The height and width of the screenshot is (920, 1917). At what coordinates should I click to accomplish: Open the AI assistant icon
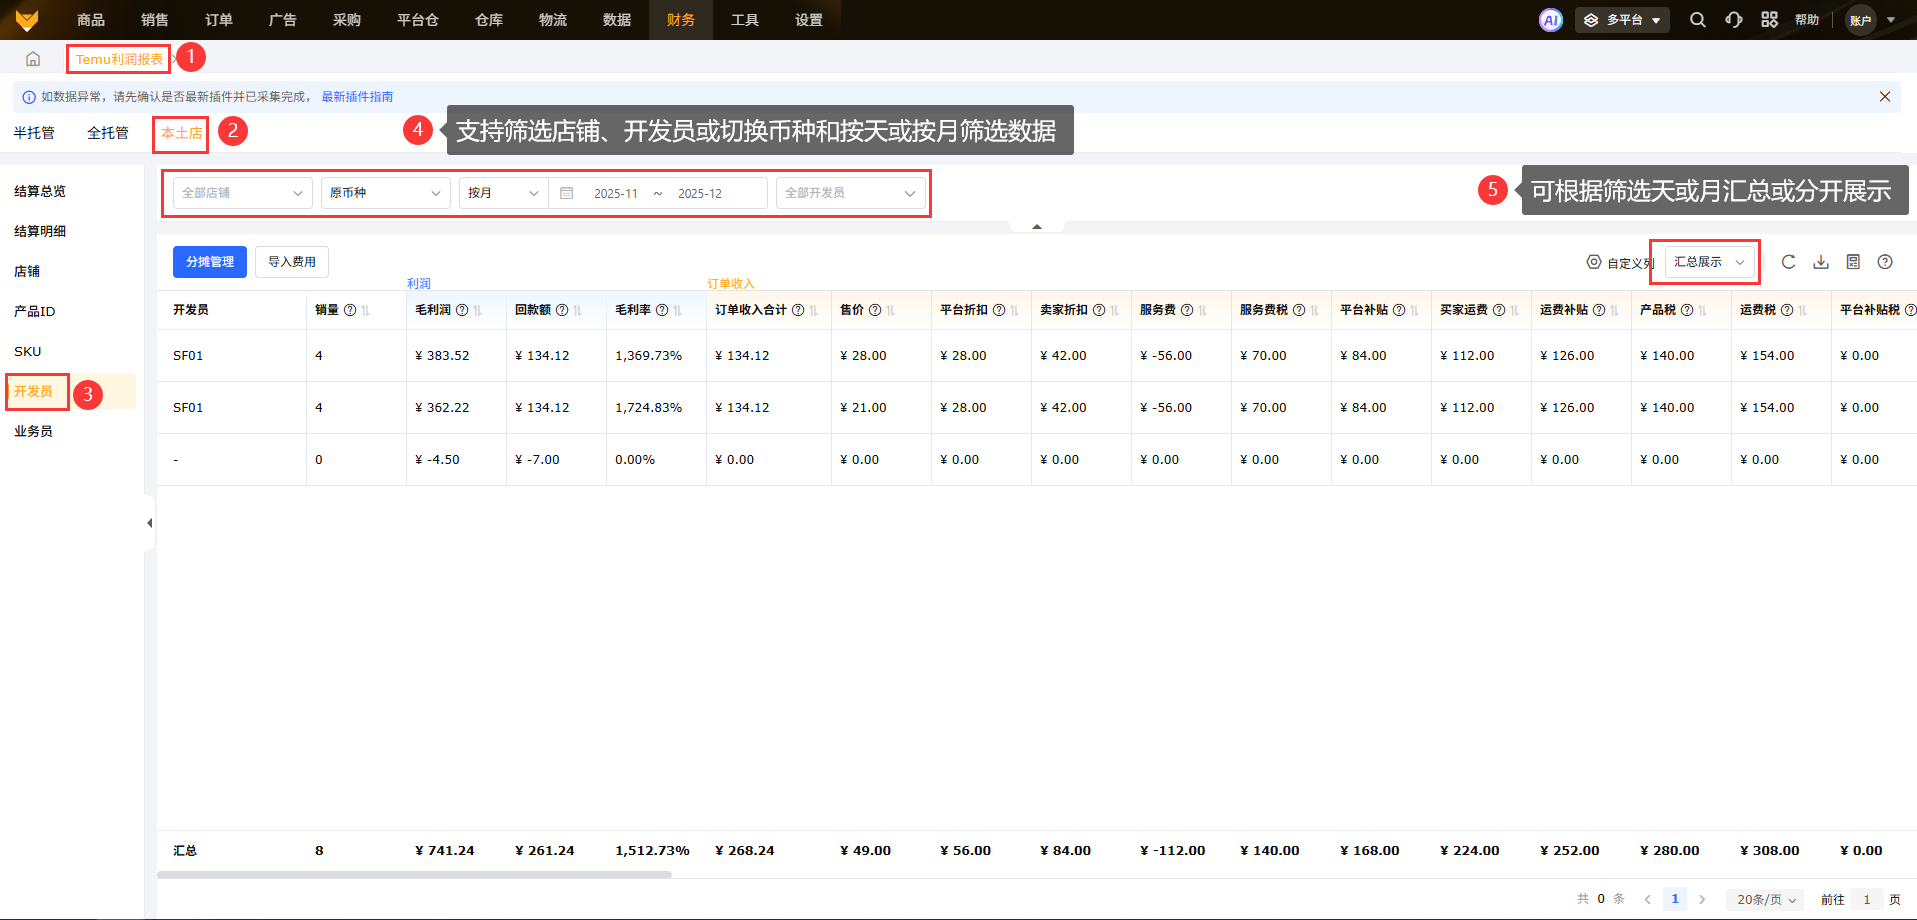1550,20
